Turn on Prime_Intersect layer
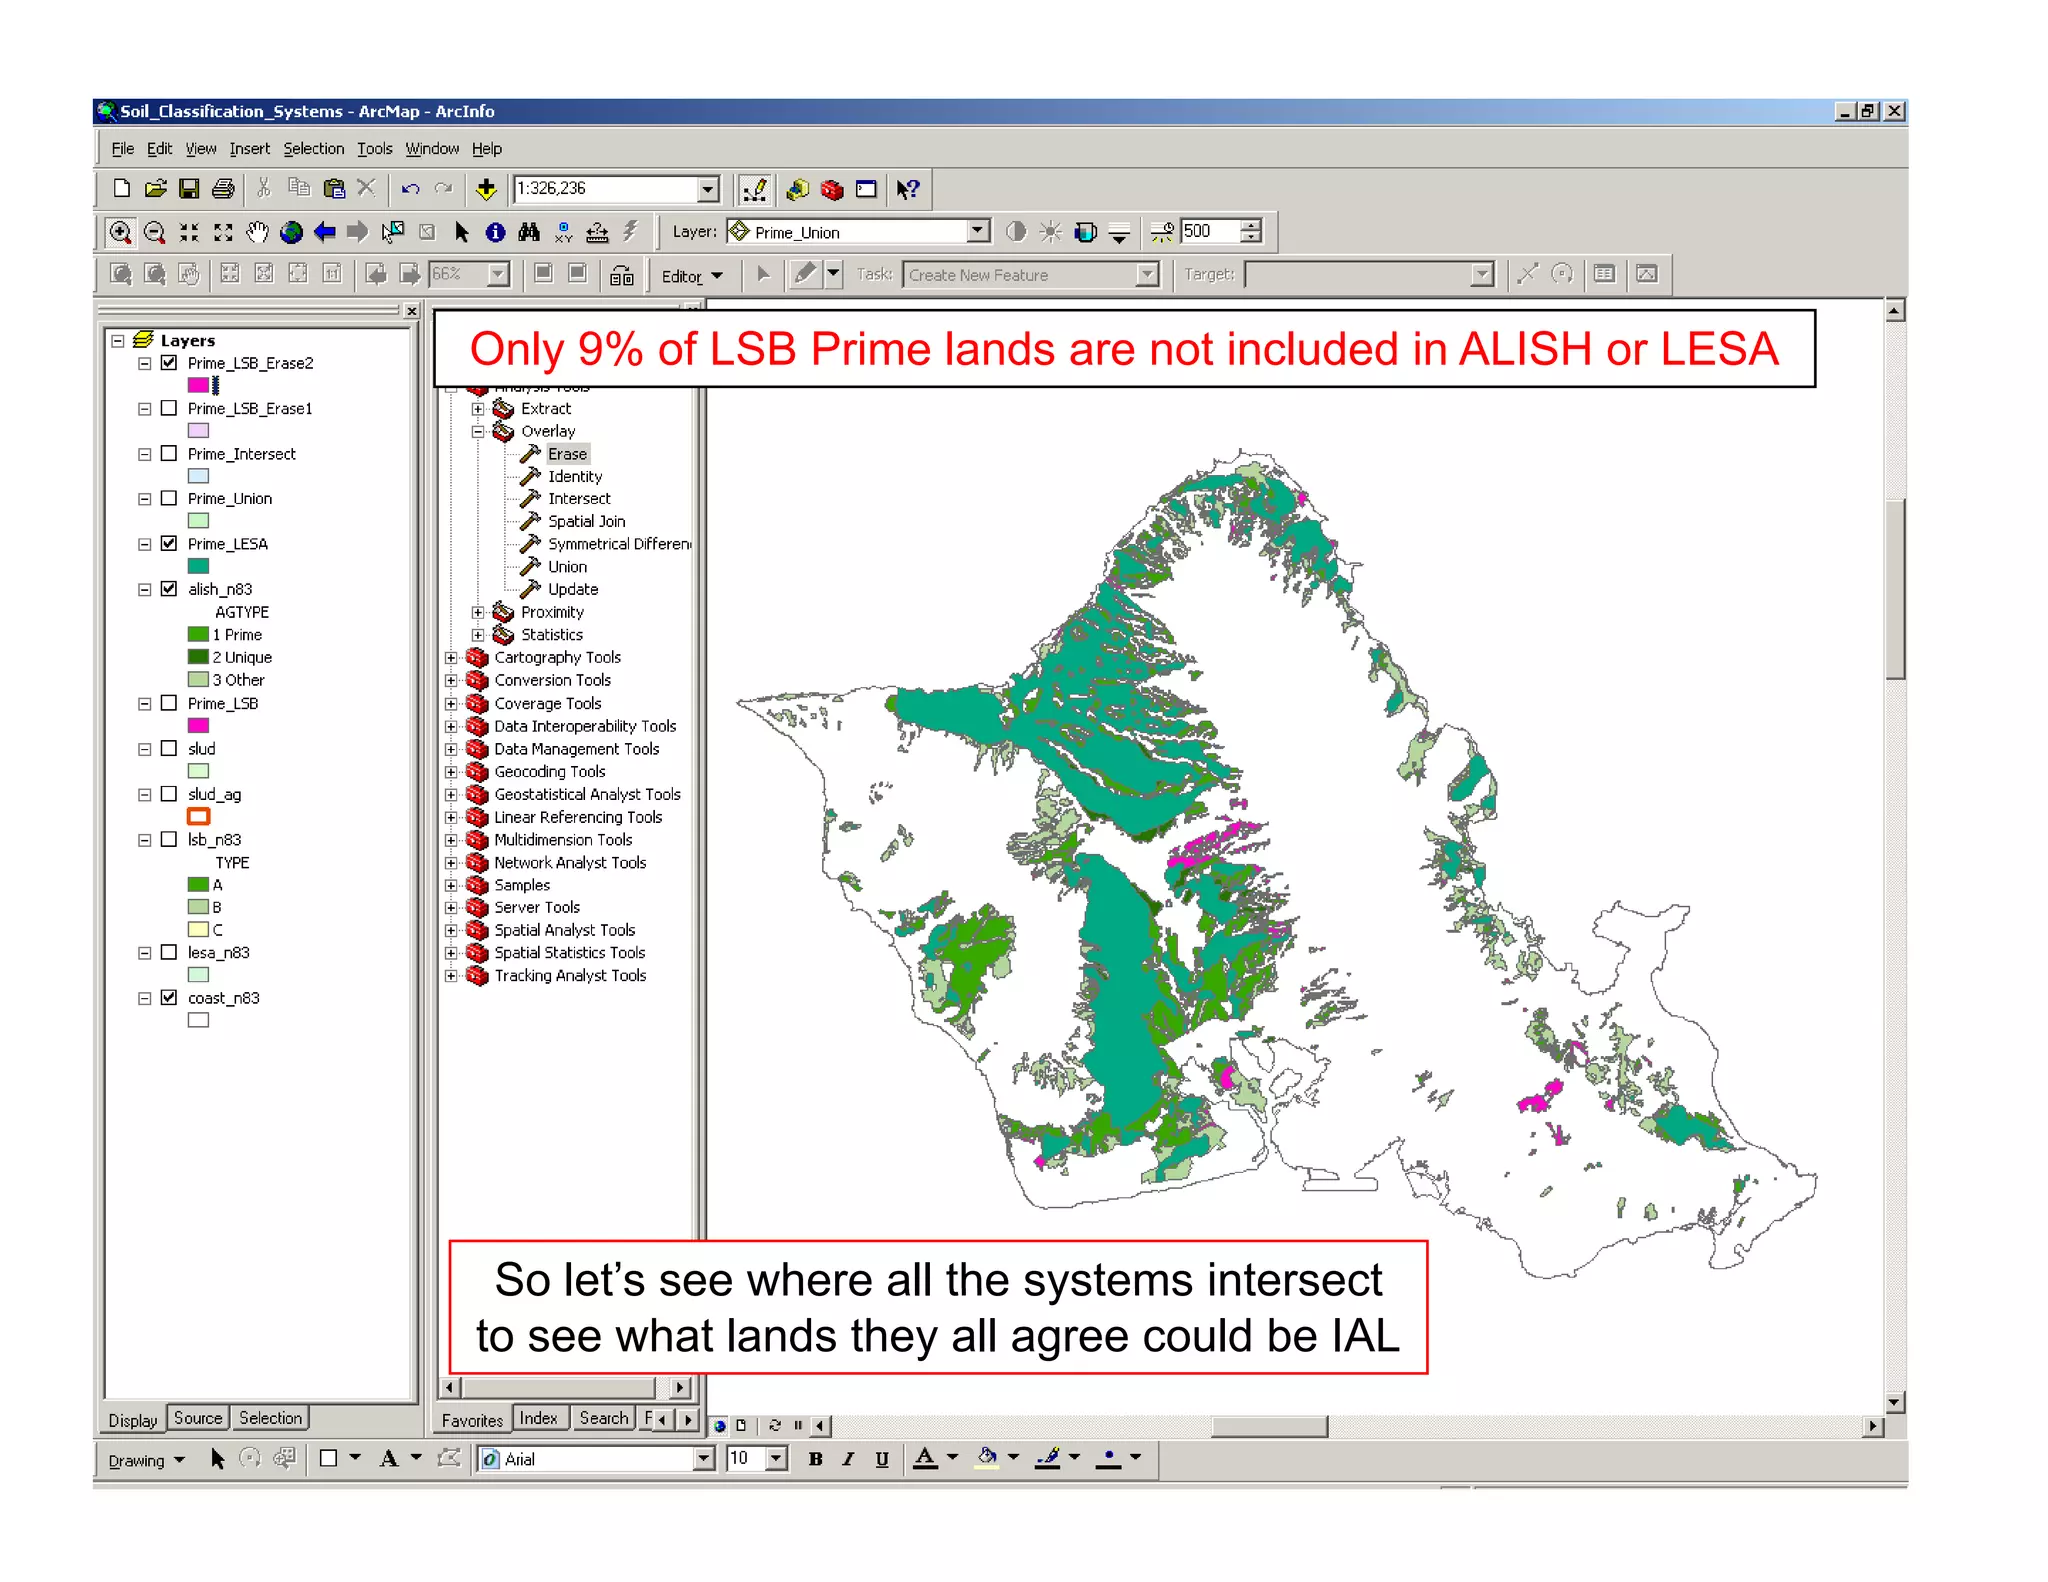 point(169,453)
